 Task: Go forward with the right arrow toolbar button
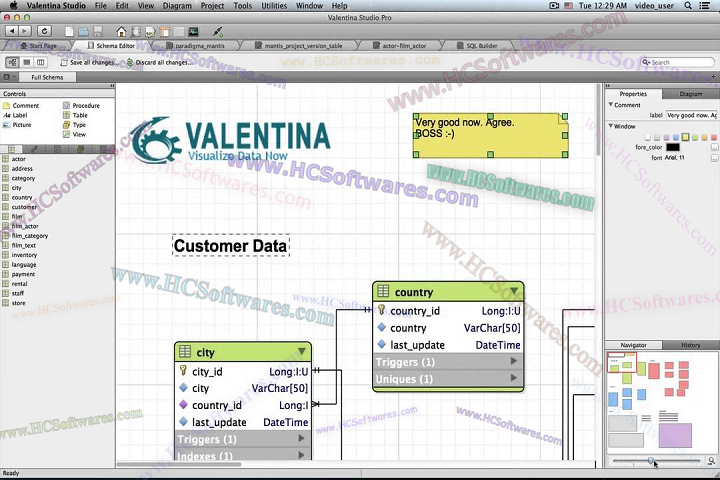point(24,31)
